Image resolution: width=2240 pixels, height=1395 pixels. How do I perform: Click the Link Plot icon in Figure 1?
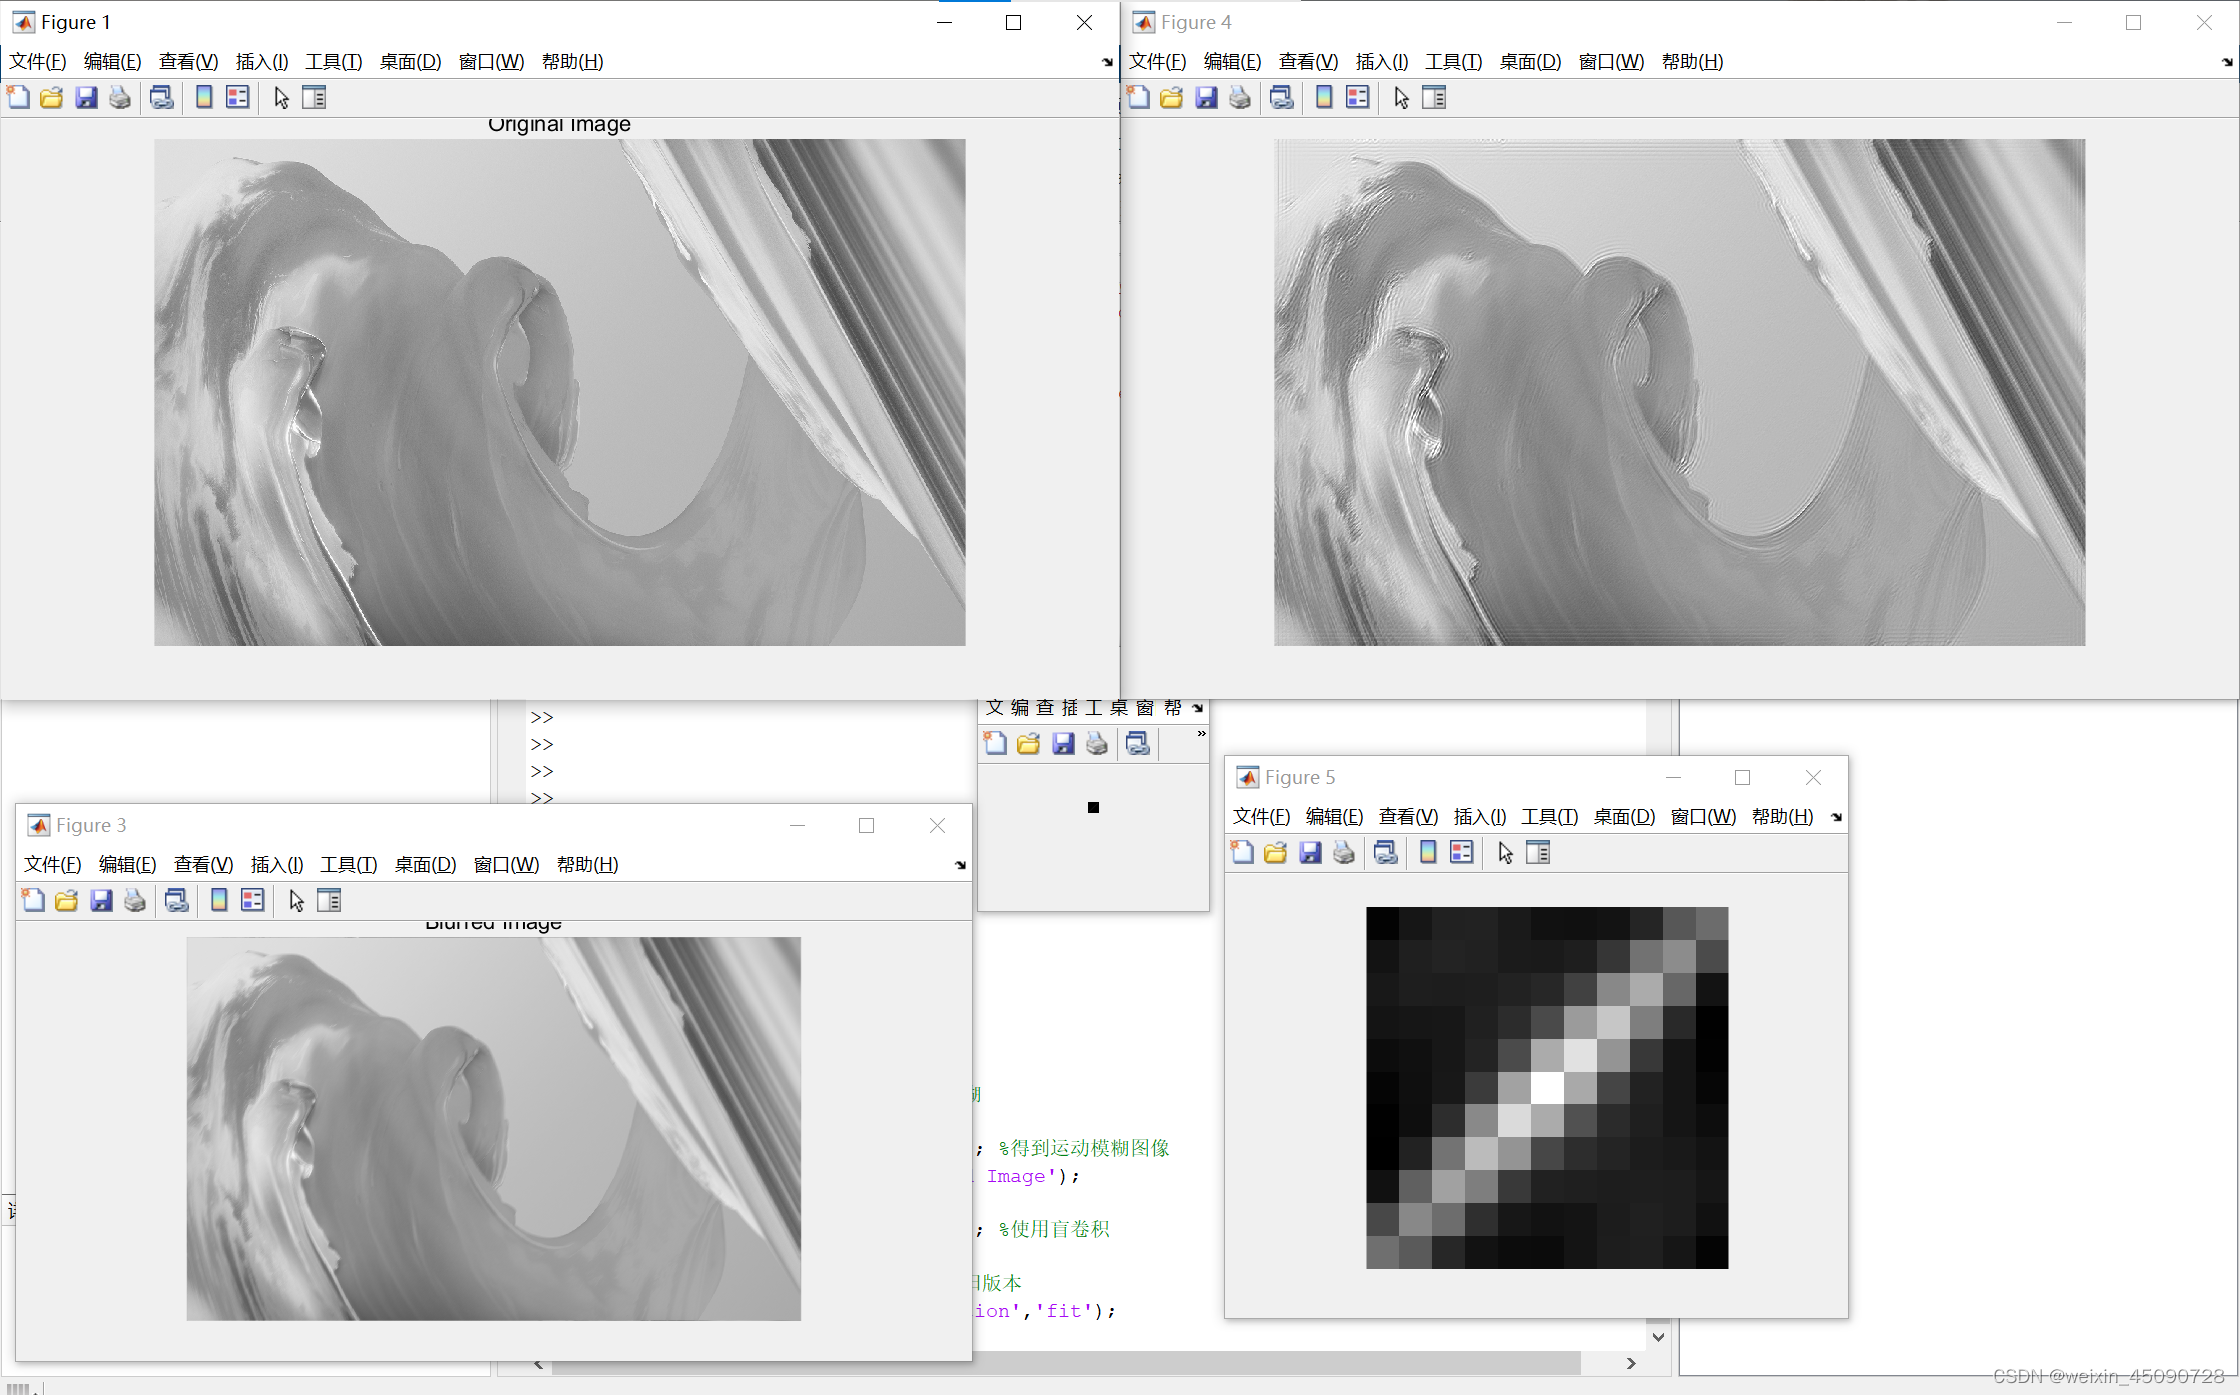[x=161, y=97]
